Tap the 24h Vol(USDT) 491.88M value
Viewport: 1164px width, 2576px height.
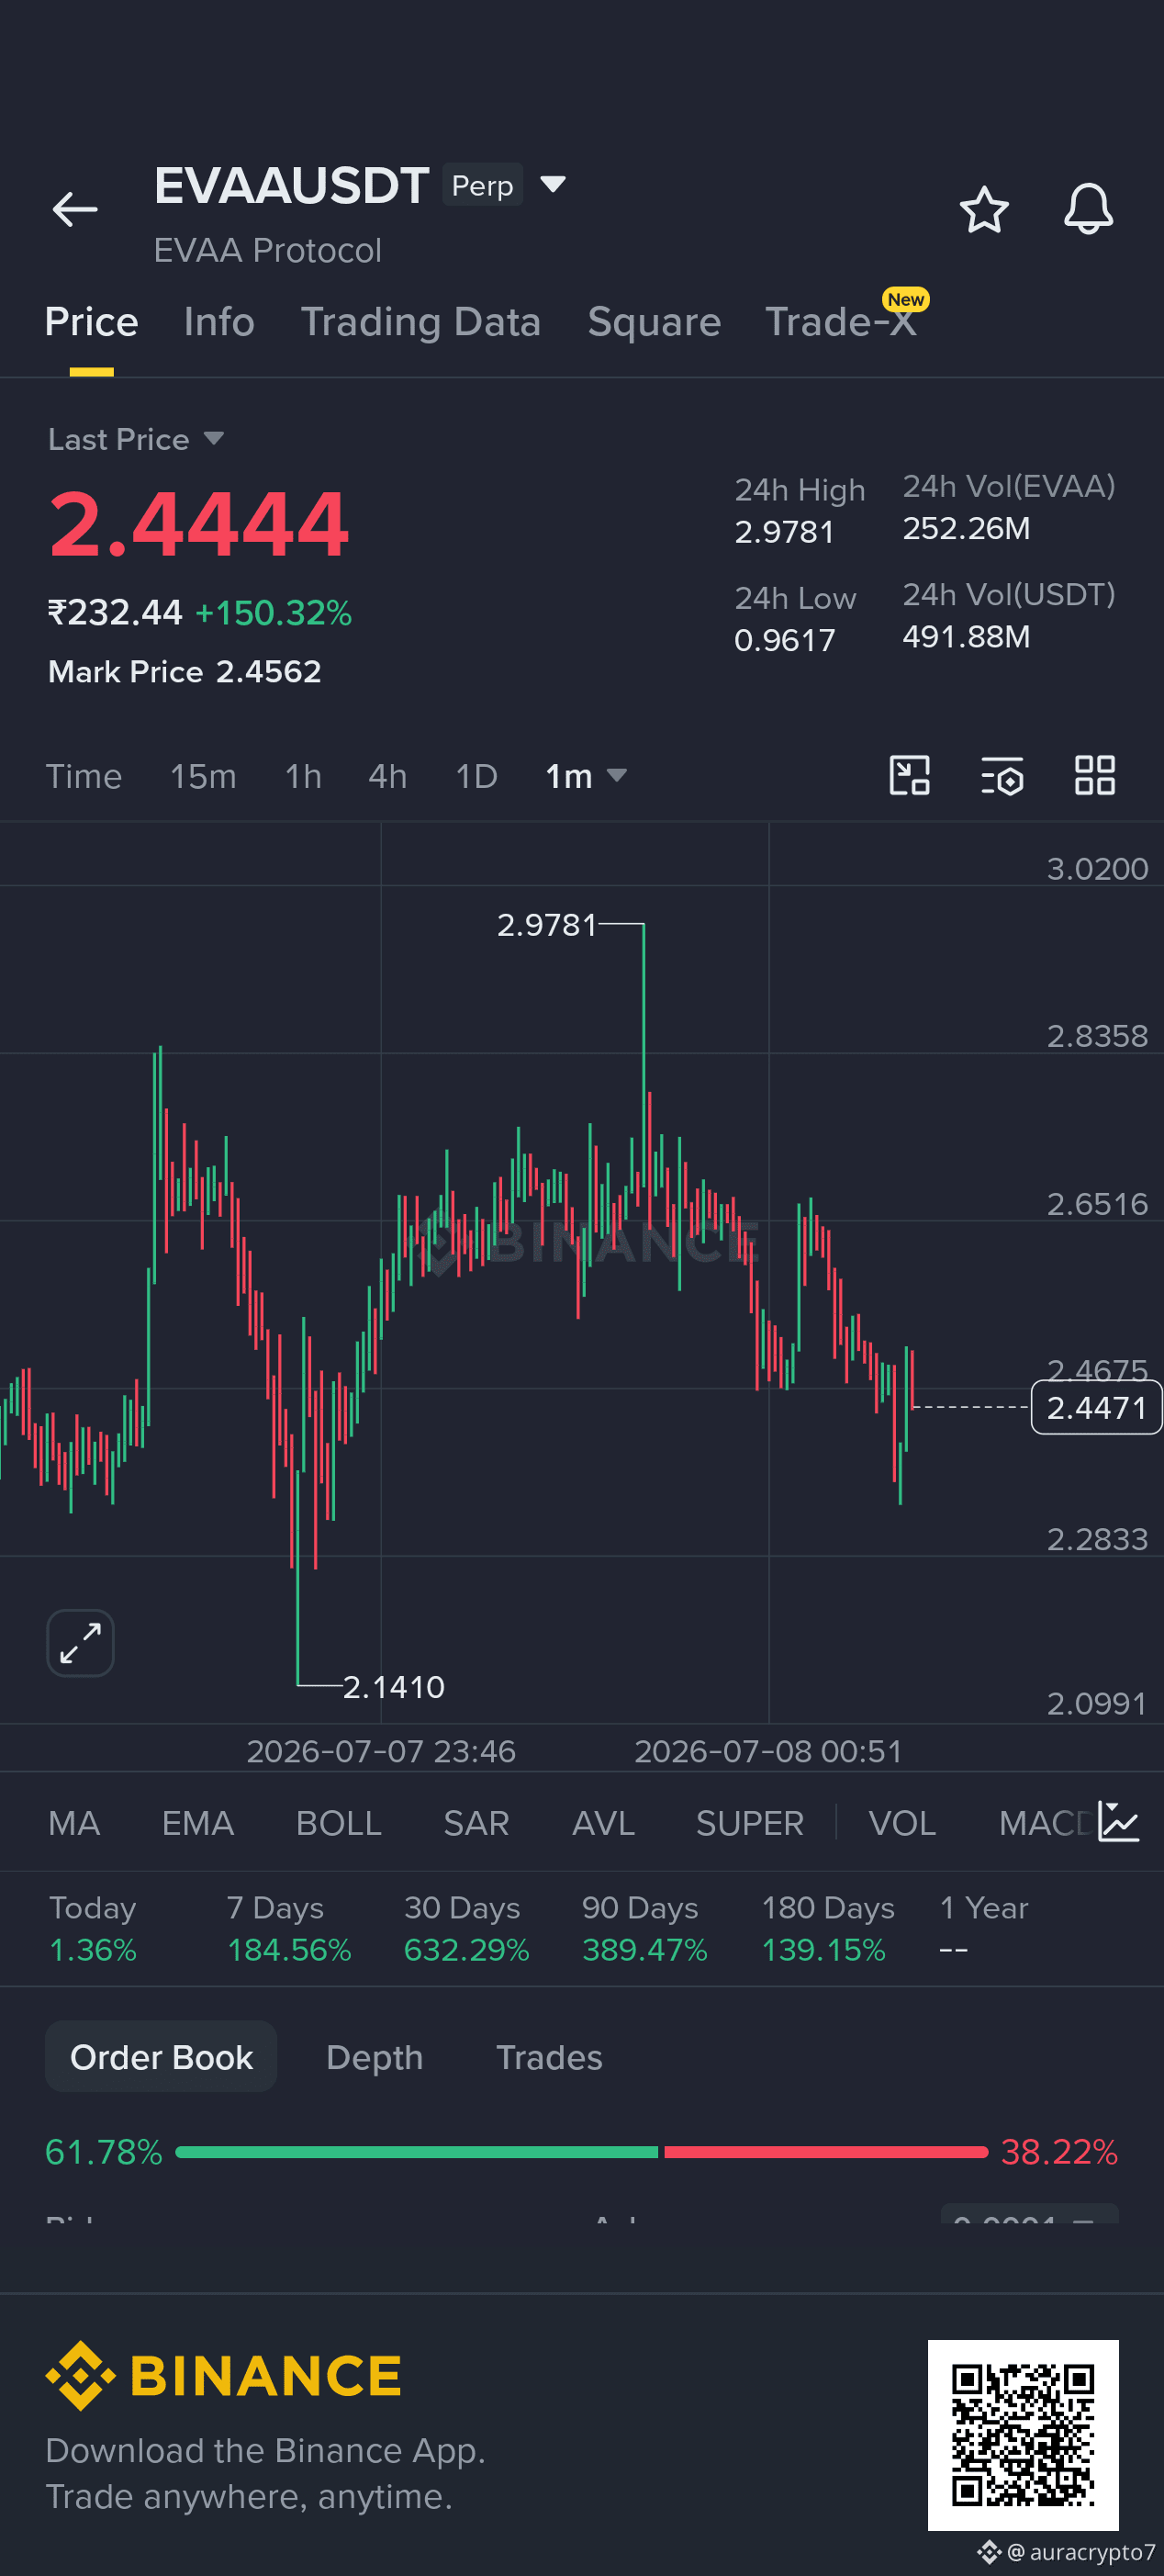click(966, 636)
